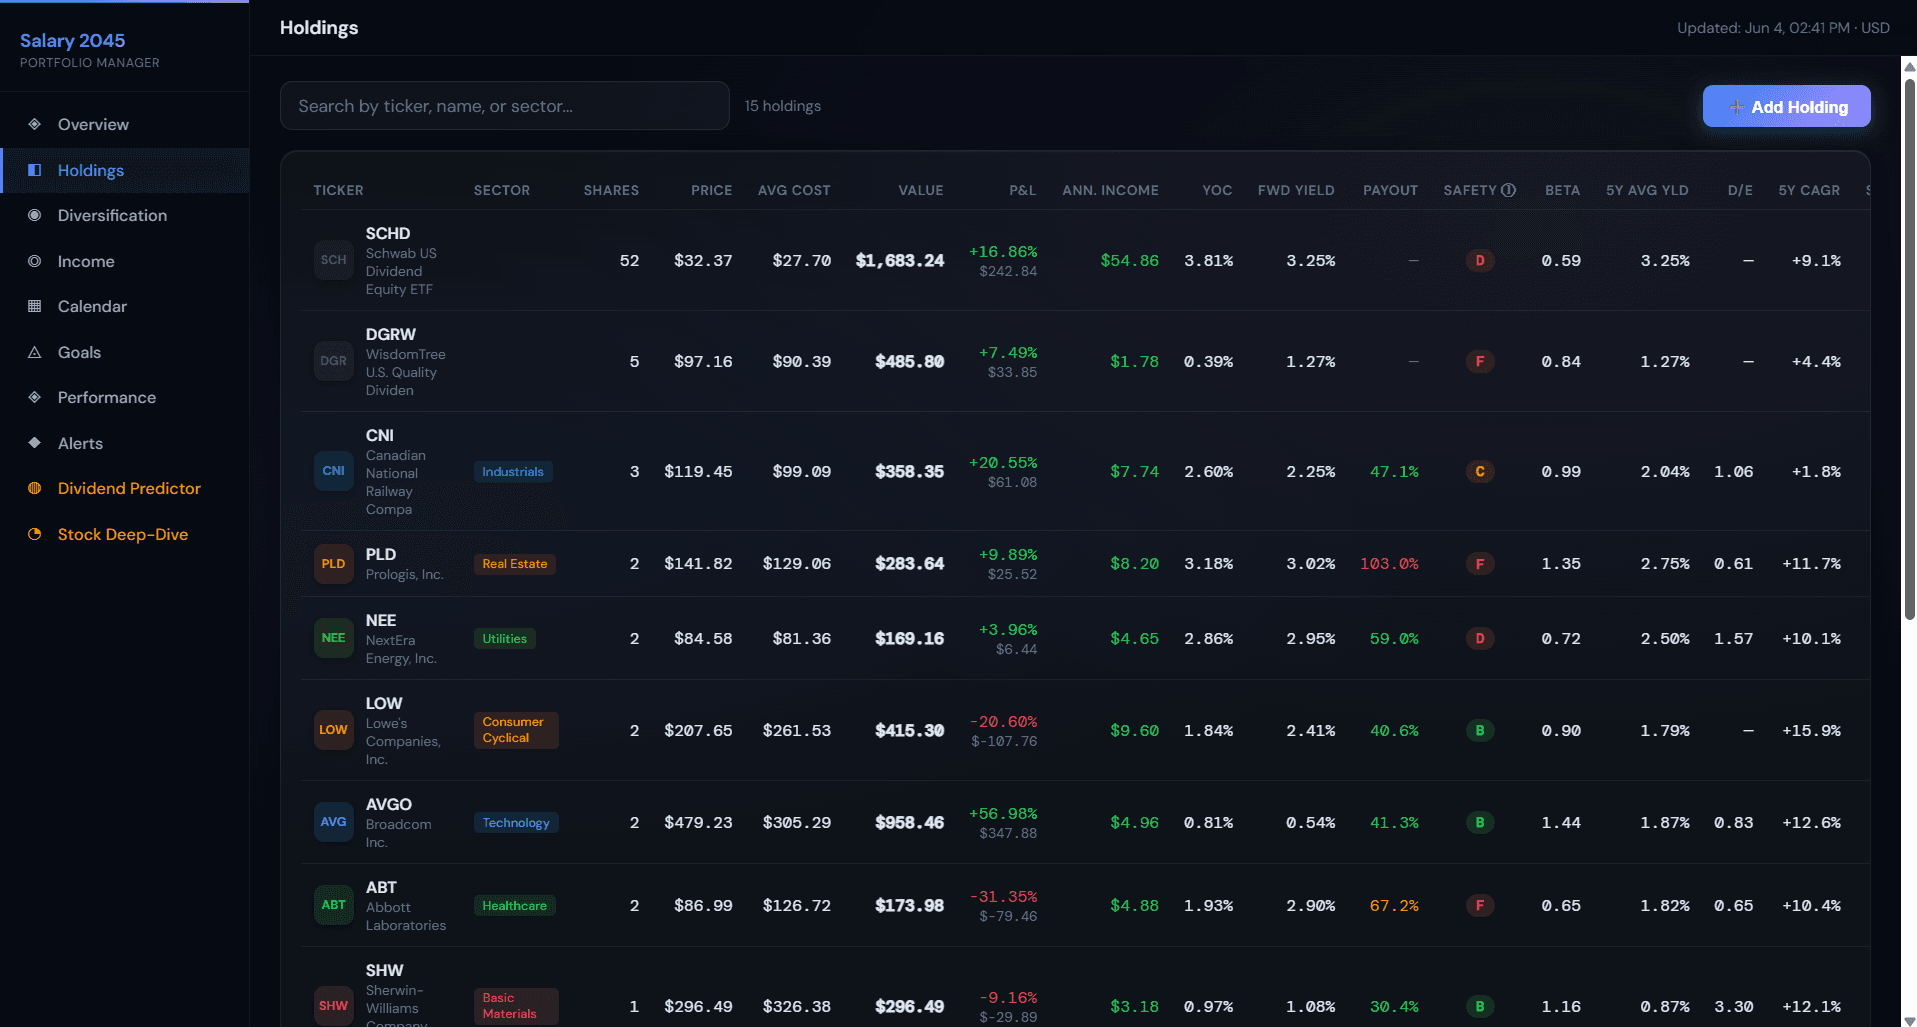Image resolution: width=1917 pixels, height=1027 pixels.
Task: Sort by the P&L column header
Action: coord(1022,190)
